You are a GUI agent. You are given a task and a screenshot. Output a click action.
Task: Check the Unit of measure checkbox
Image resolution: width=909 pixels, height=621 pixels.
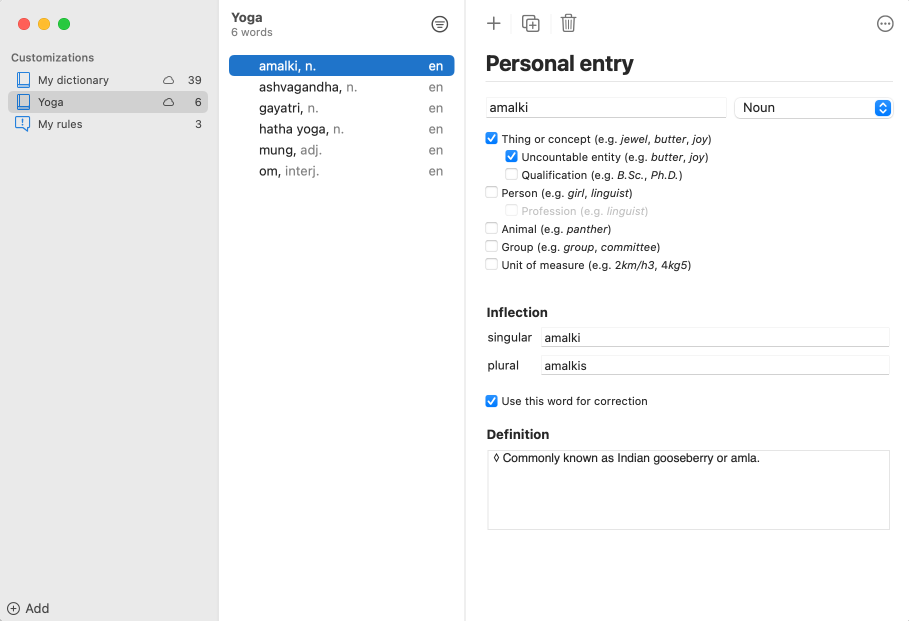click(x=492, y=265)
